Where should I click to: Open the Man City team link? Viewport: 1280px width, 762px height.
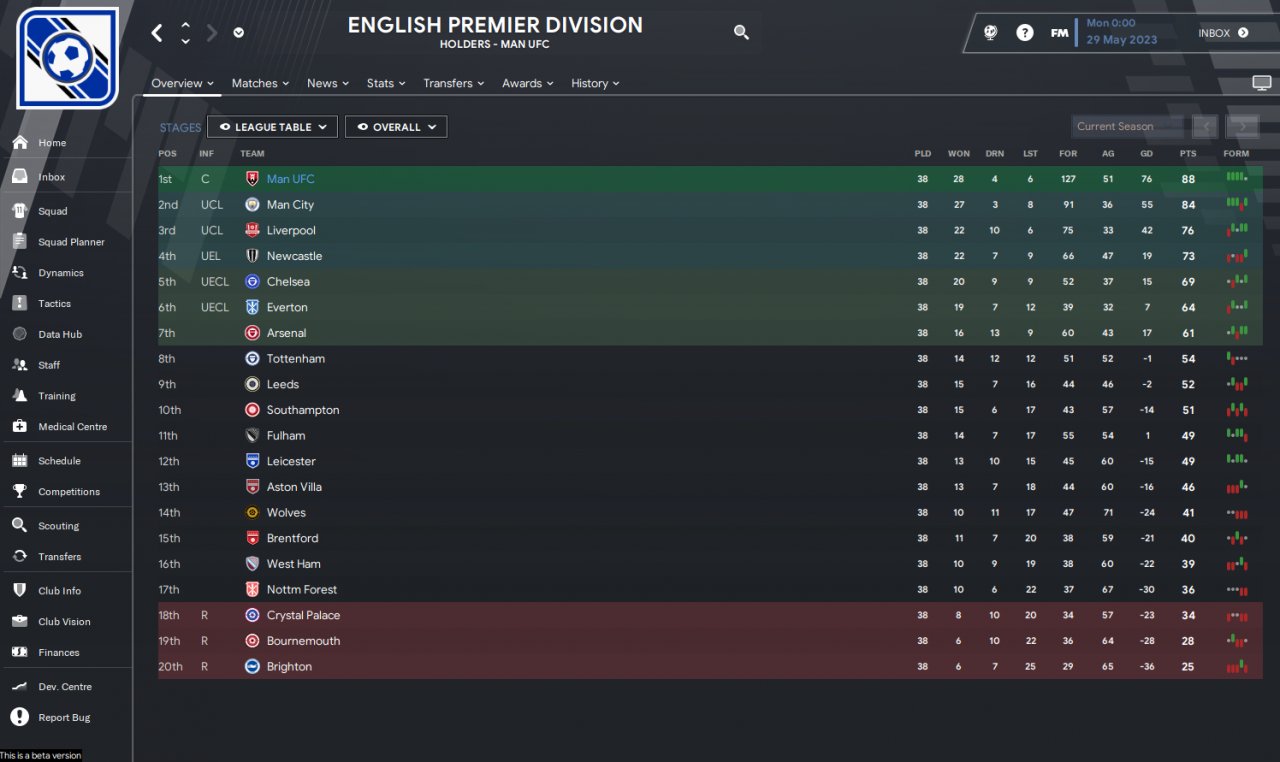(x=290, y=205)
